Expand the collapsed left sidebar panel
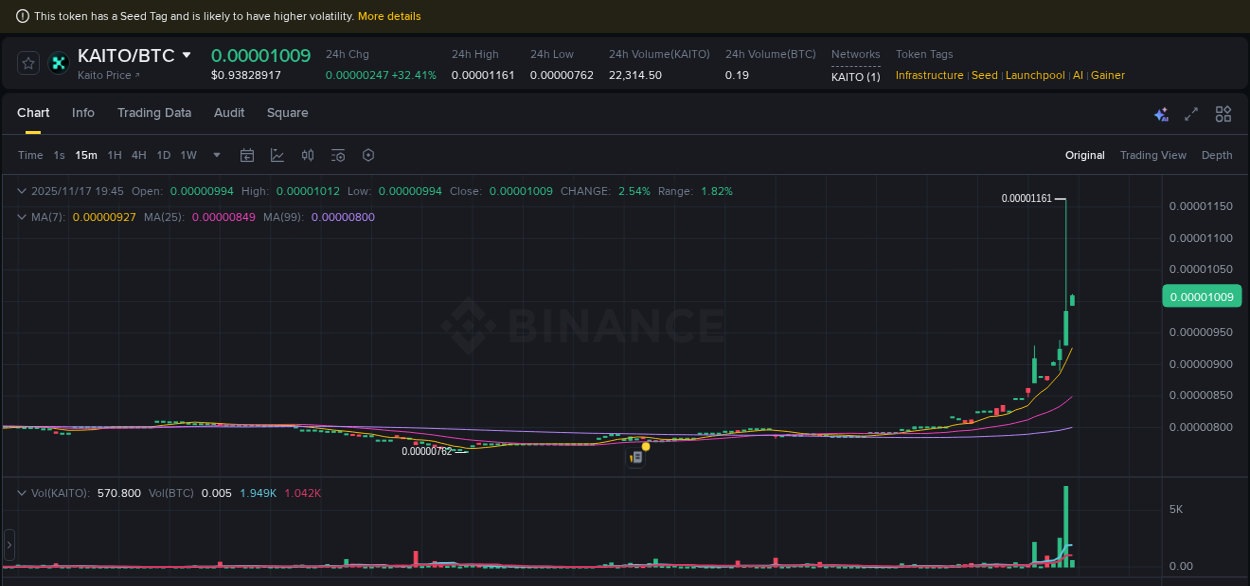The width and height of the screenshot is (1250, 586). (8, 545)
